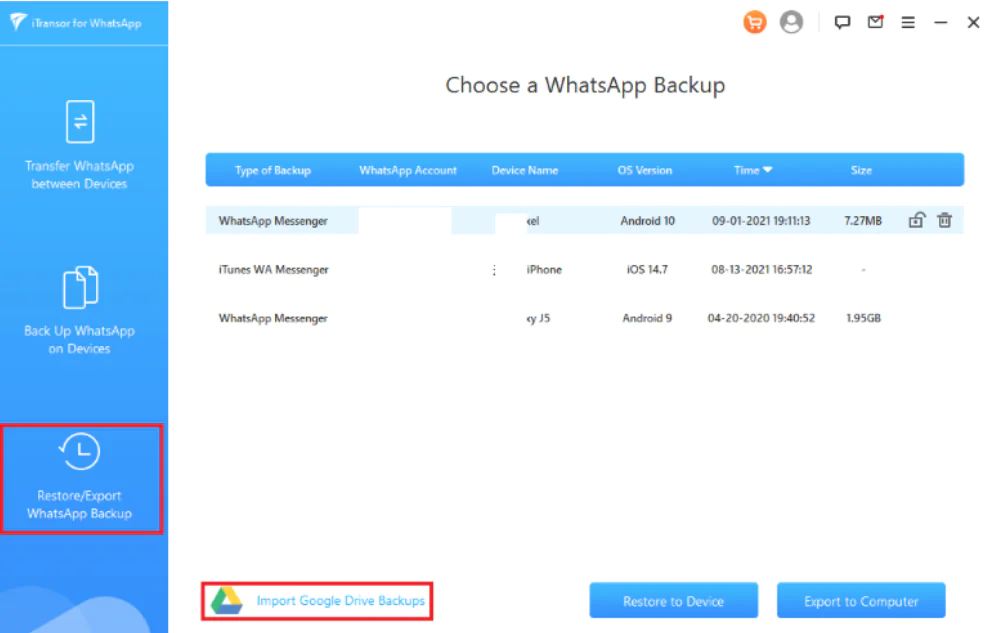Open the store cart icon
This screenshot has width=1002, height=633.
point(755,21)
